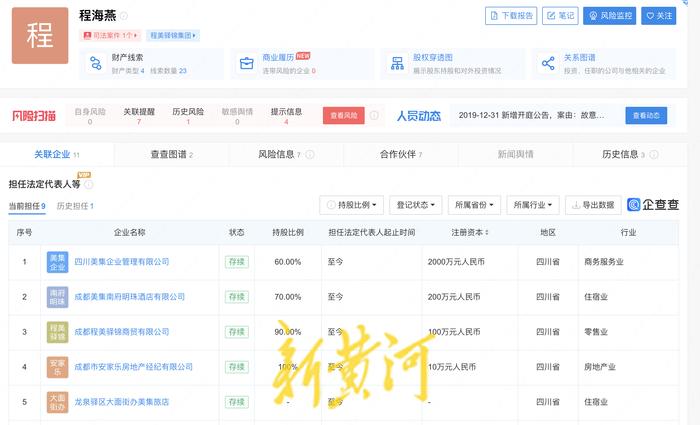Screen dimensions: 700x425
Task: Switch to the 风险信息 tab
Action: [x=286, y=154]
